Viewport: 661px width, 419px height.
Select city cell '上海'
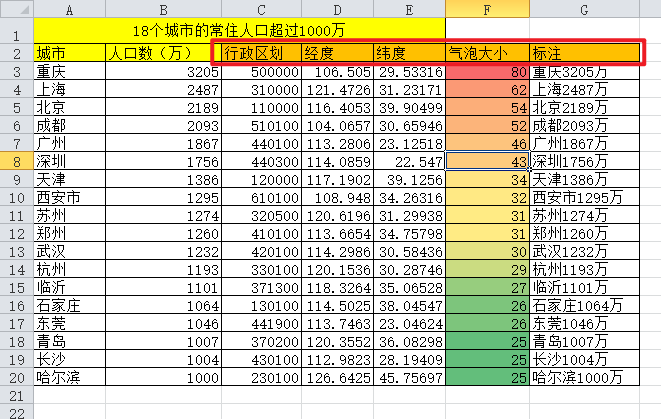[70, 89]
